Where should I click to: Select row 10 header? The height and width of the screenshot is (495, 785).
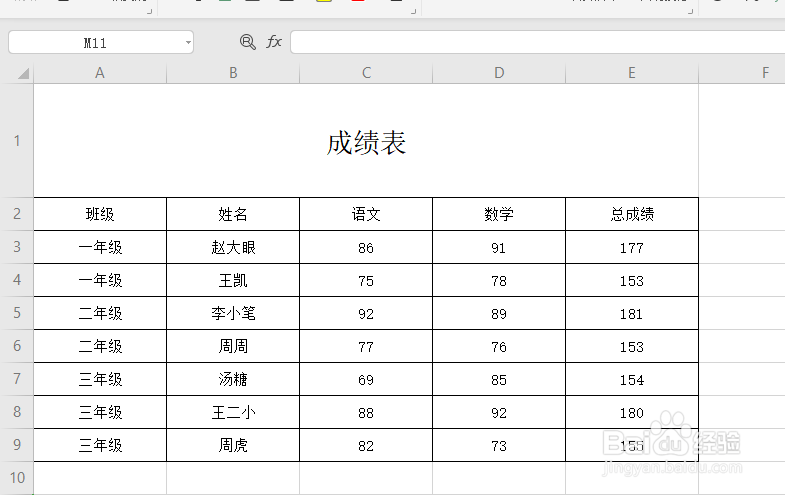[17, 478]
